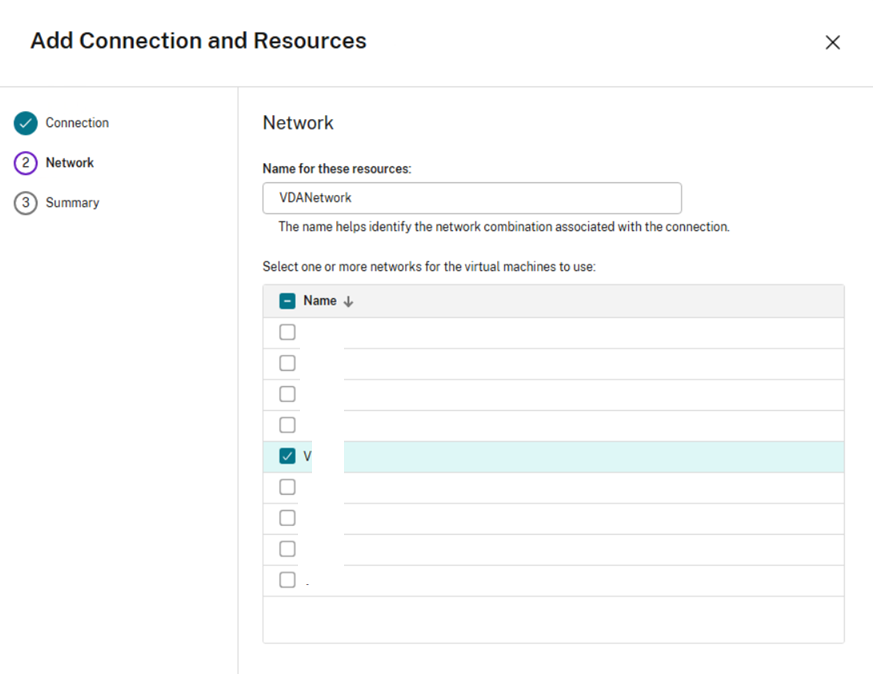Image resolution: width=873 pixels, height=674 pixels.
Task: Enable the second network row checkbox
Action: click(x=287, y=363)
